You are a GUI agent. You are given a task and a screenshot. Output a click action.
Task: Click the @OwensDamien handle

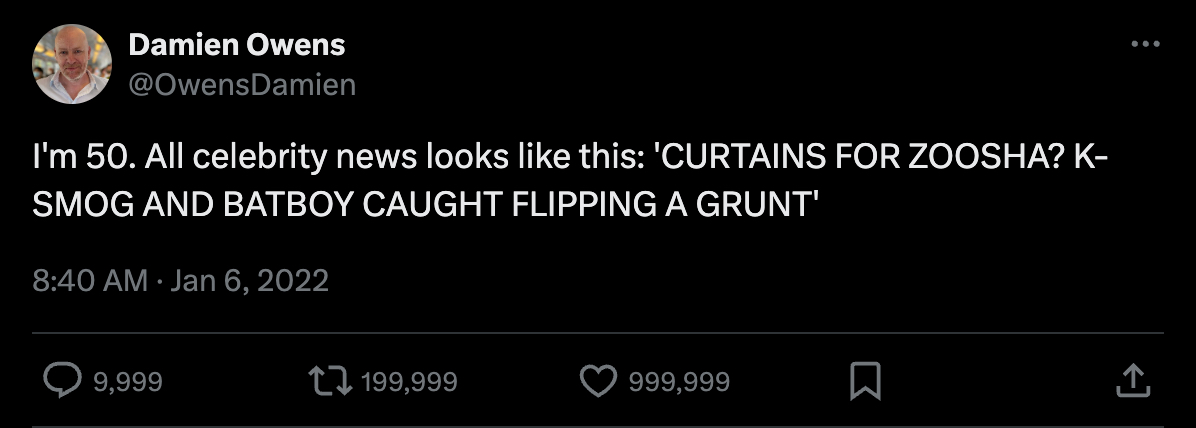click(x=242, y=85)
